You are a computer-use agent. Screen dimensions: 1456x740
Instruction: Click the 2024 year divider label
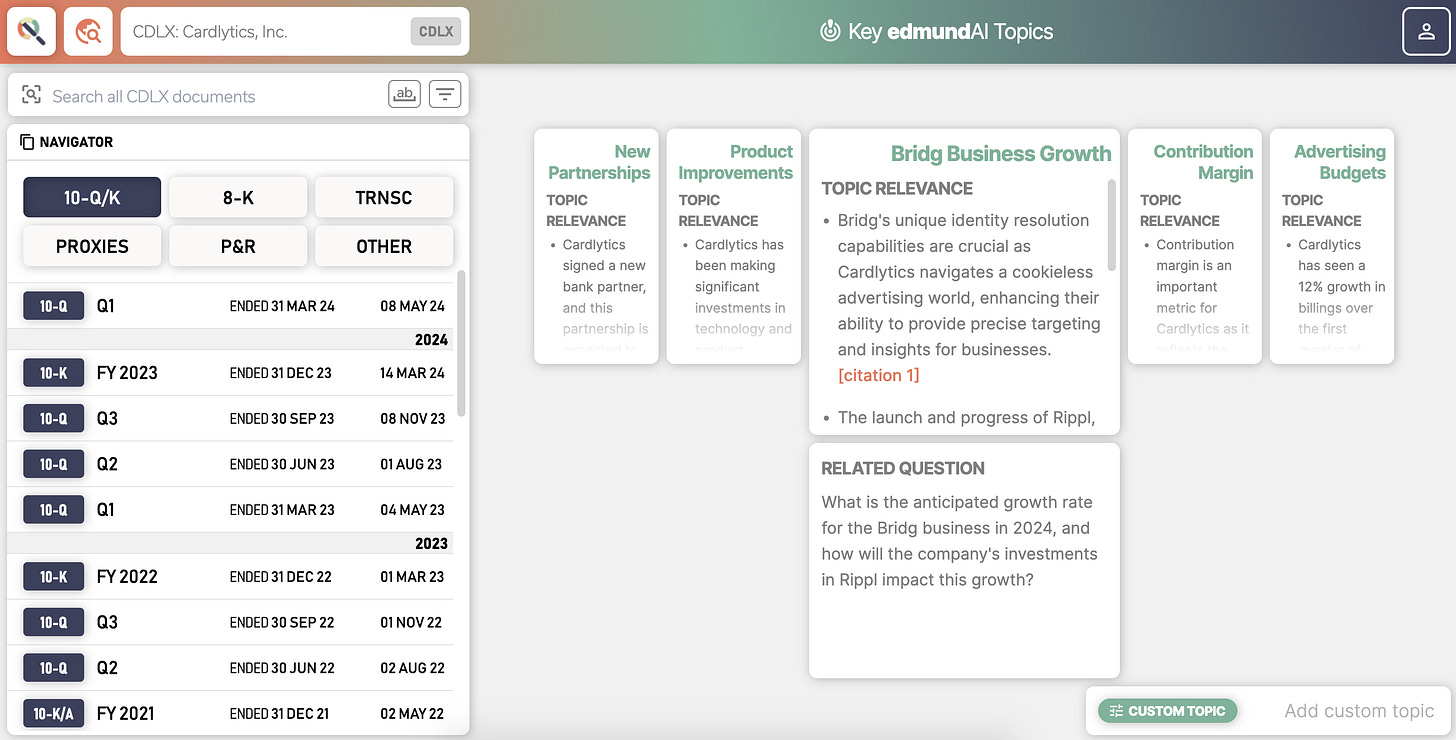pos(431,340)
